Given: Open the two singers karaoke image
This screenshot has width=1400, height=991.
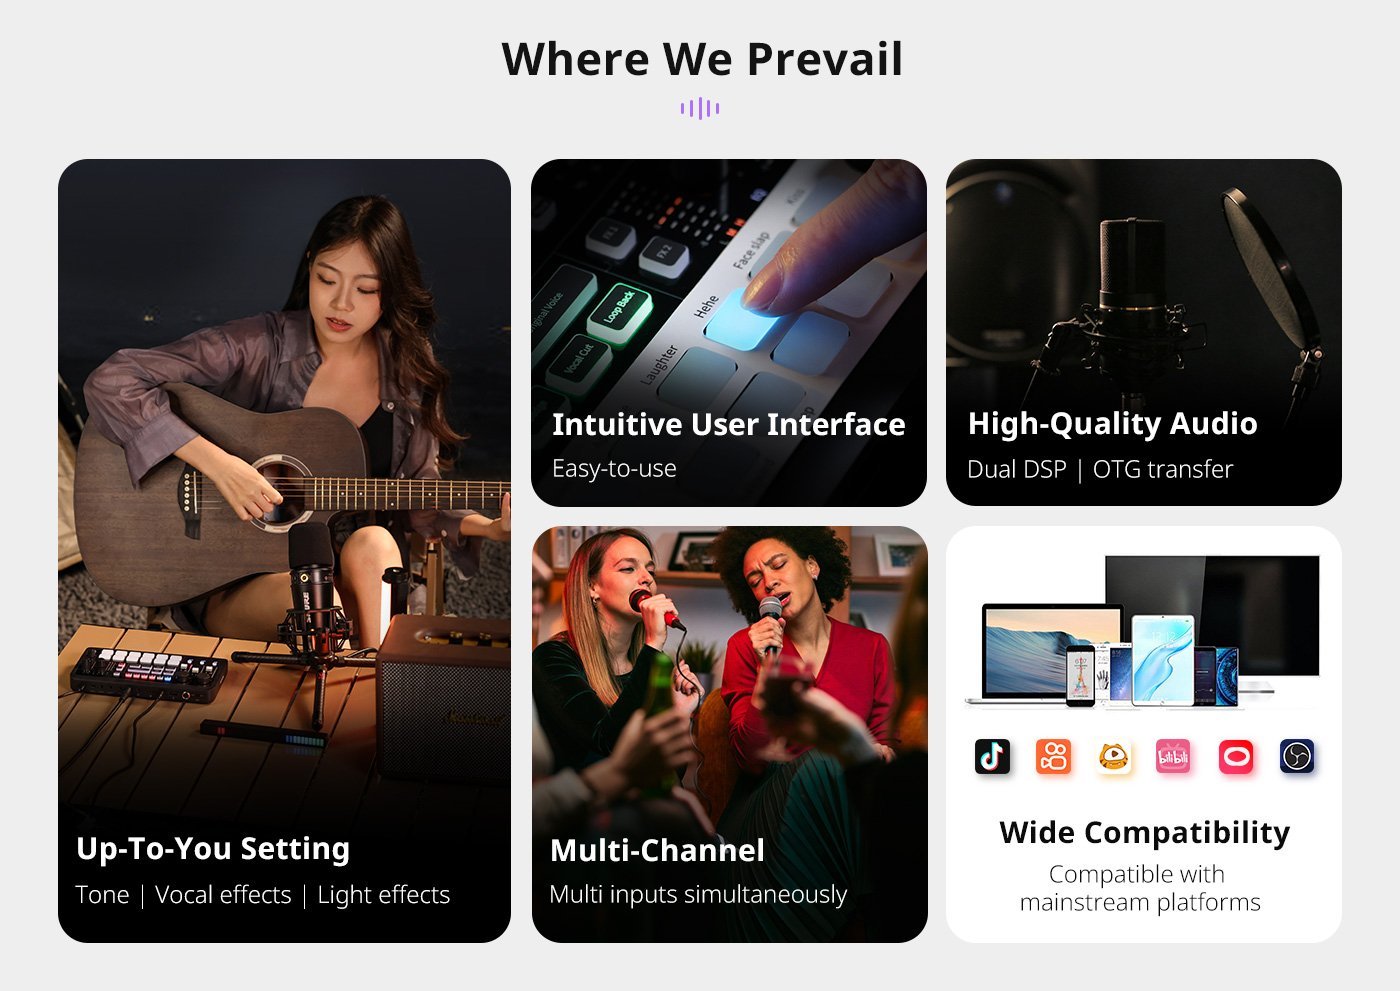Looking at the screenshot, I should coord(729,734).
